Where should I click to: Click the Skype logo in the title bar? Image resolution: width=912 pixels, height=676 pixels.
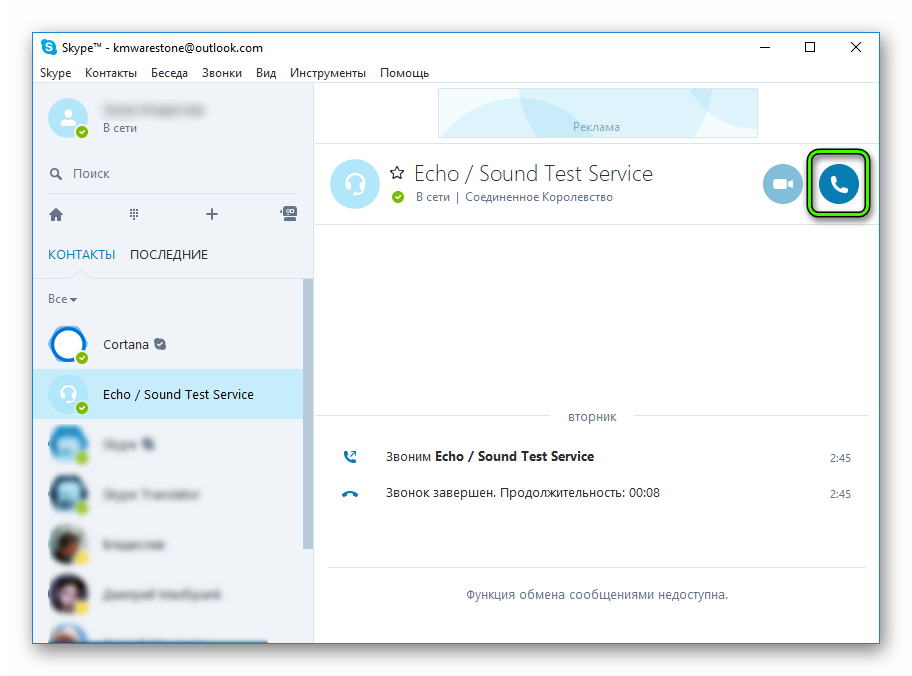point(49,47)
